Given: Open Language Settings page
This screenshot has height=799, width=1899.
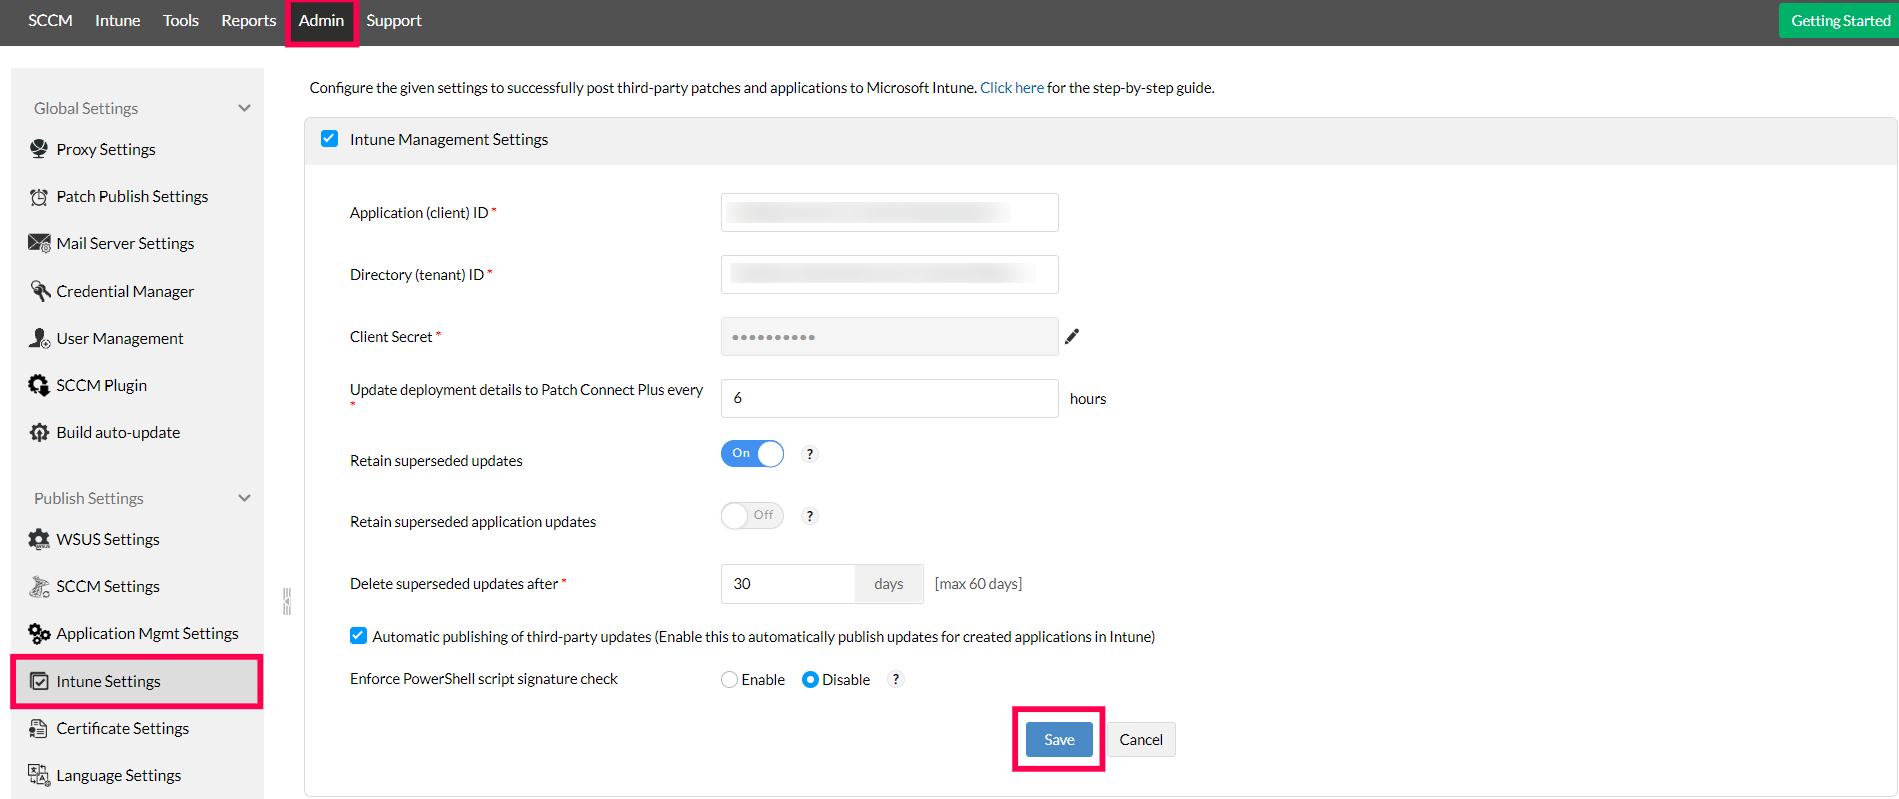Looking at the screenshot, I should pyautogui.click(x=118, y=775).
